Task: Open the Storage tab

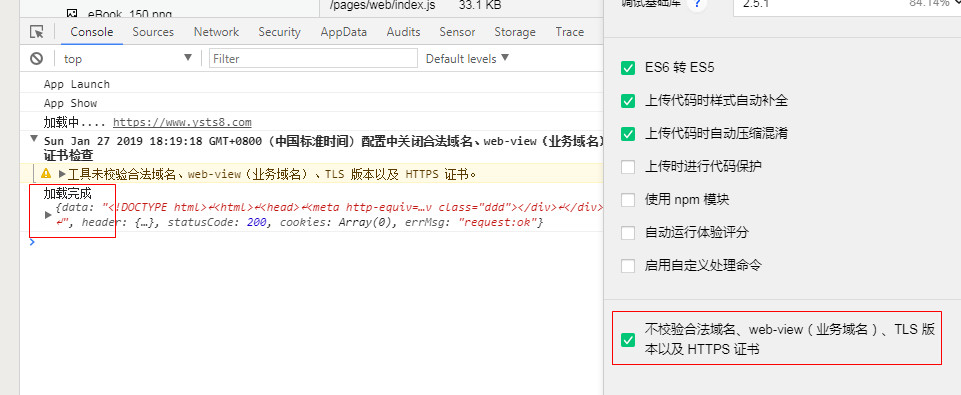Action: tap(515, 32)
